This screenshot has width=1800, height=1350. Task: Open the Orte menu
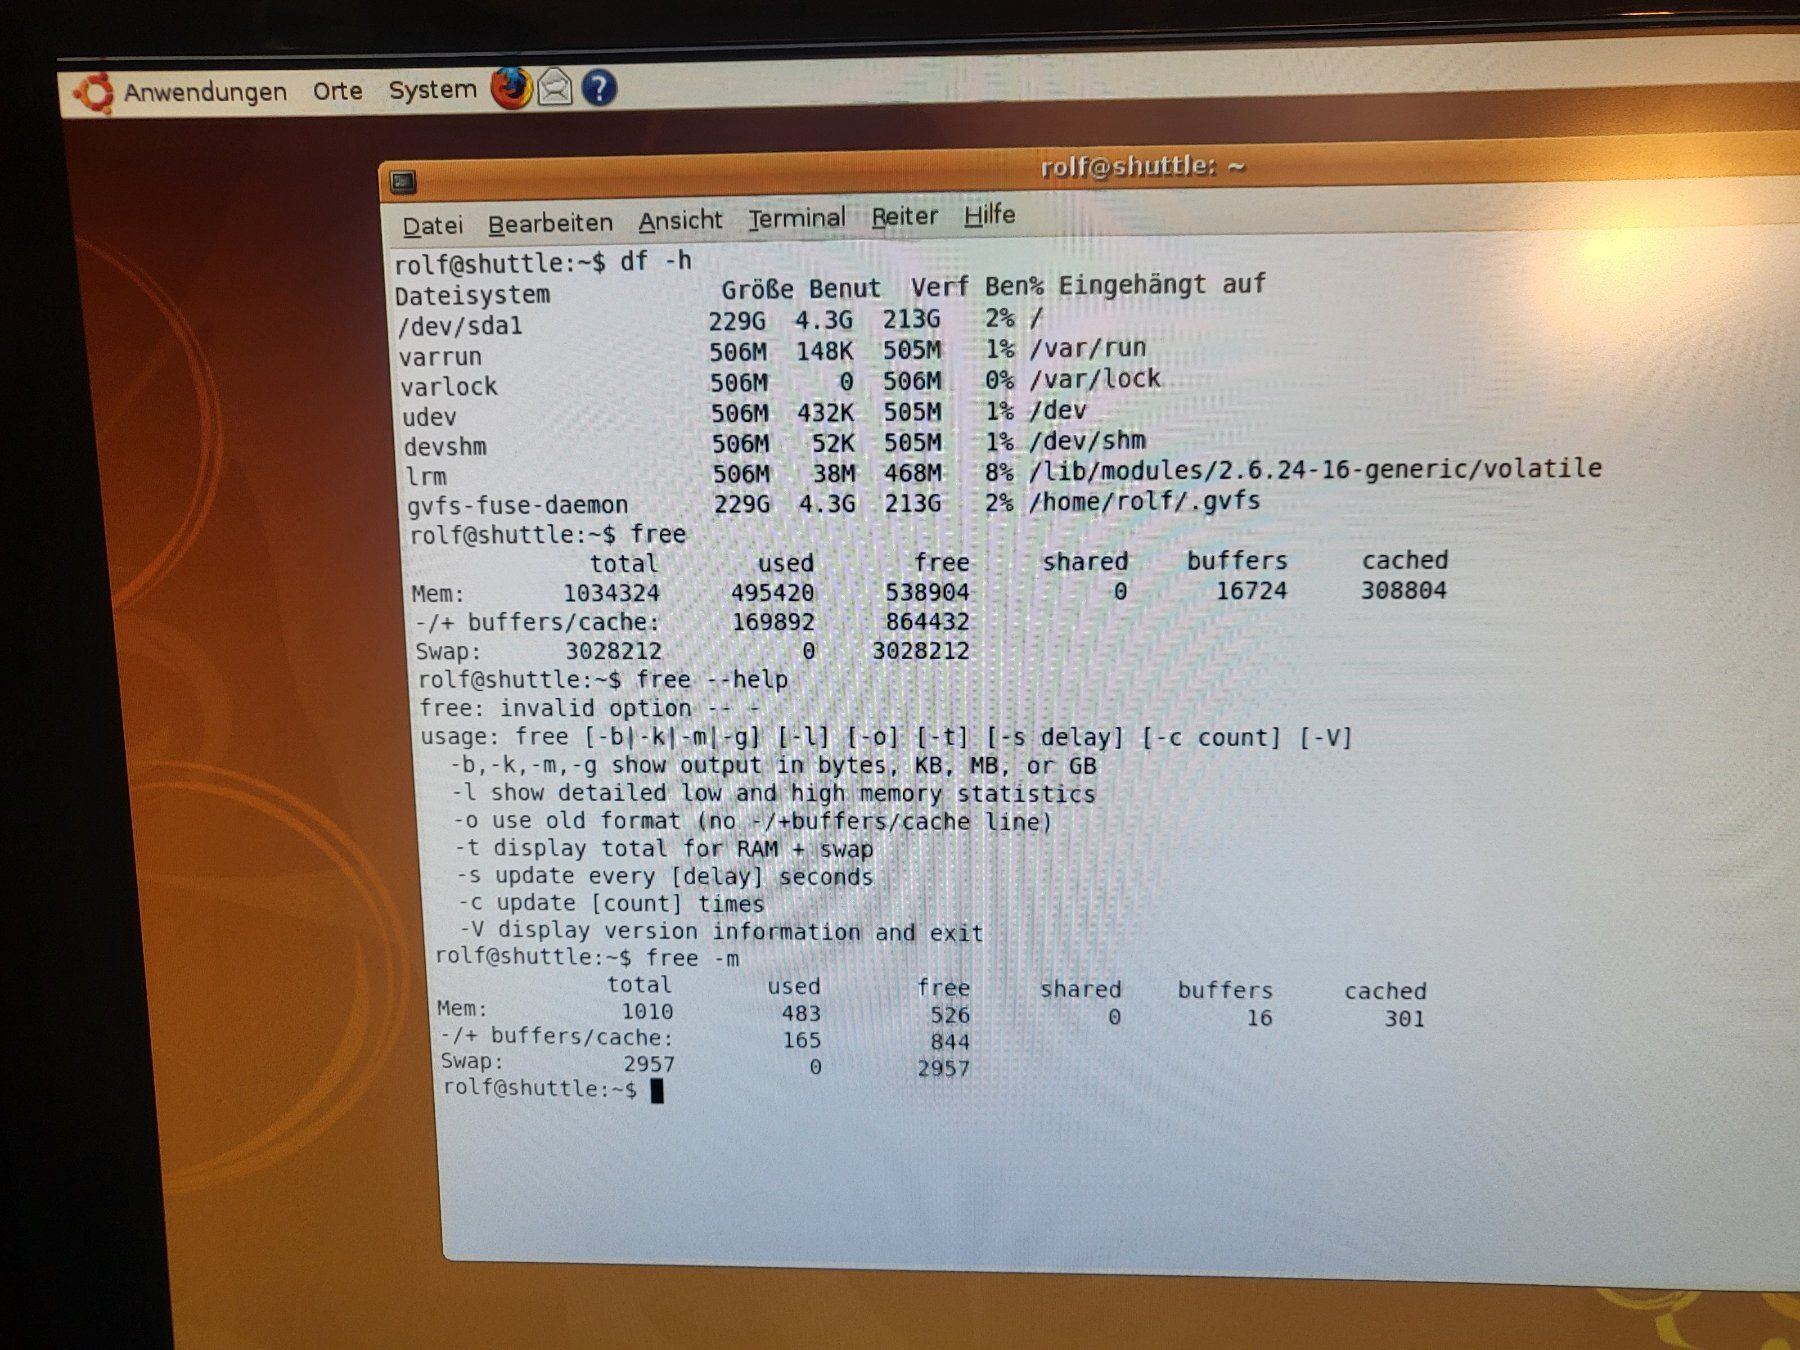[337, 91]
